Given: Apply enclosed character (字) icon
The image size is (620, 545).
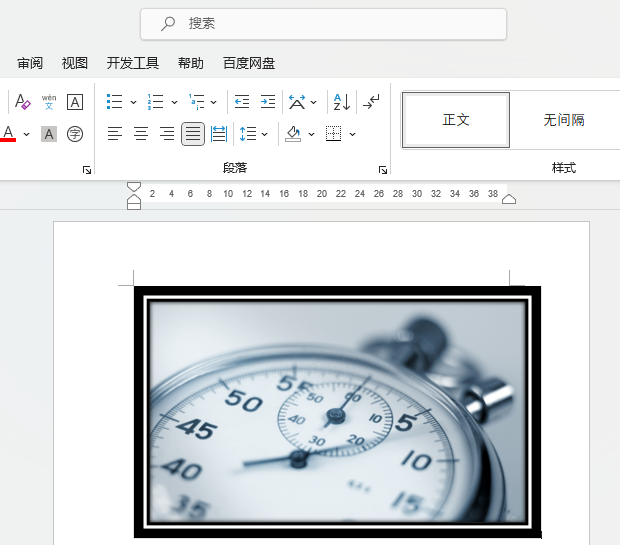Looking at the screenshot, I should pyautogui.click(x=75, y=134).
